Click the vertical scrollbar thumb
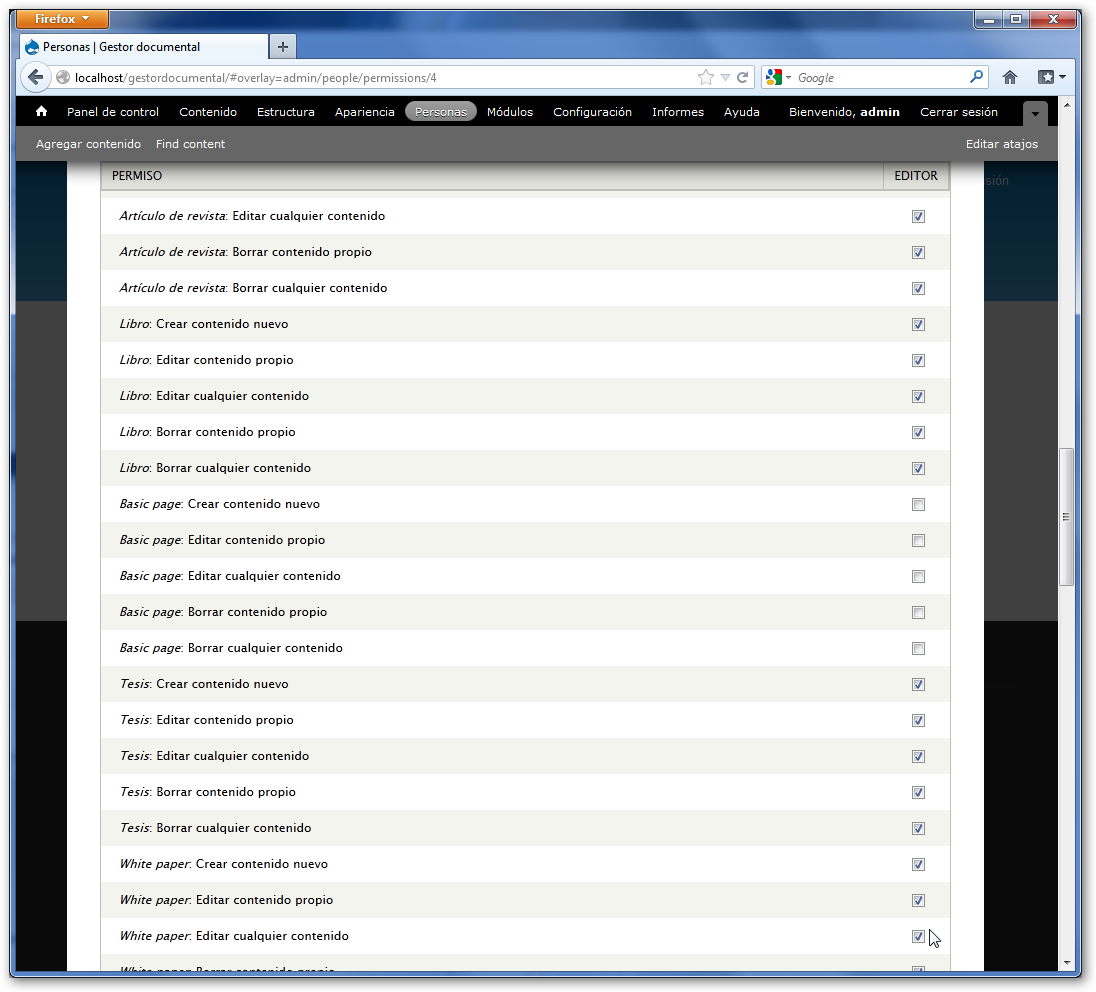This screenshot has height=992, width=1096. [x=1066, y=516]
